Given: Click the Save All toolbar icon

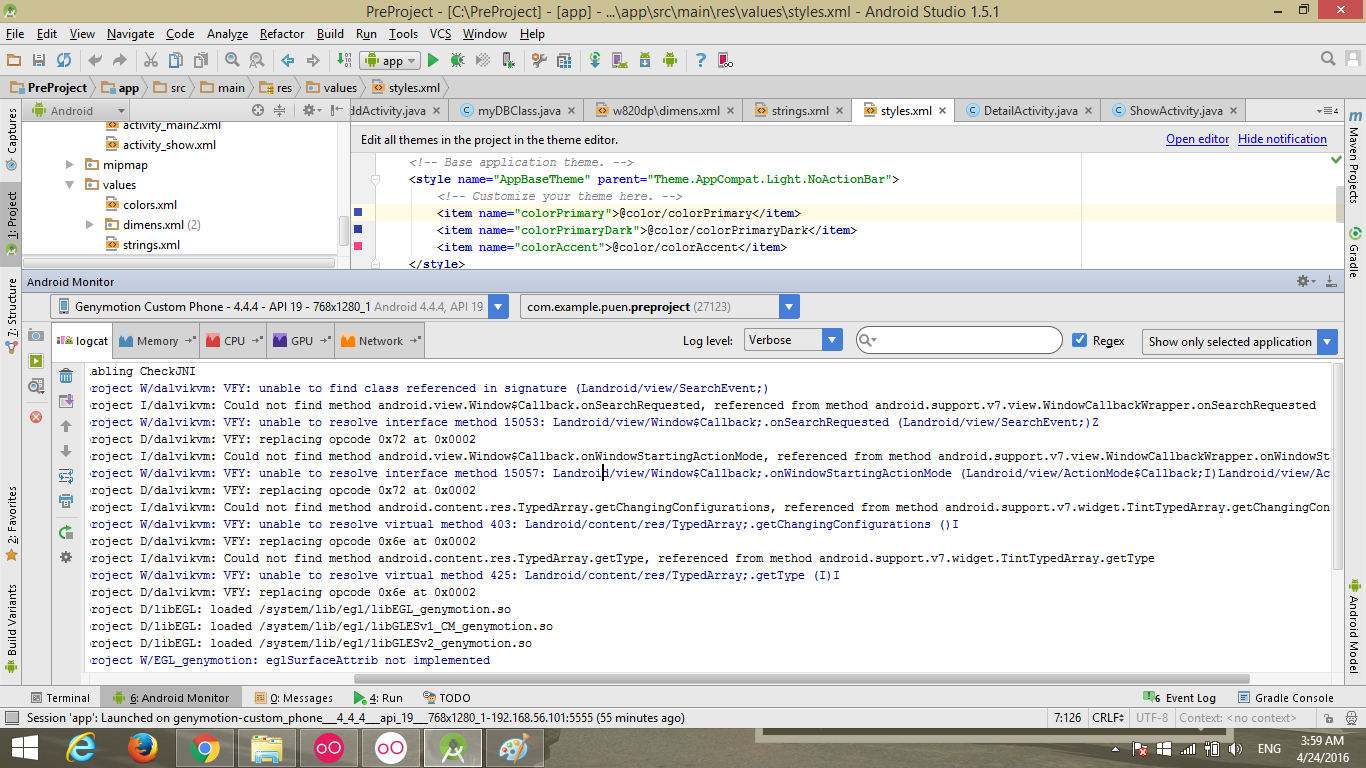Looking at the screenshot, I should (39, 60).
